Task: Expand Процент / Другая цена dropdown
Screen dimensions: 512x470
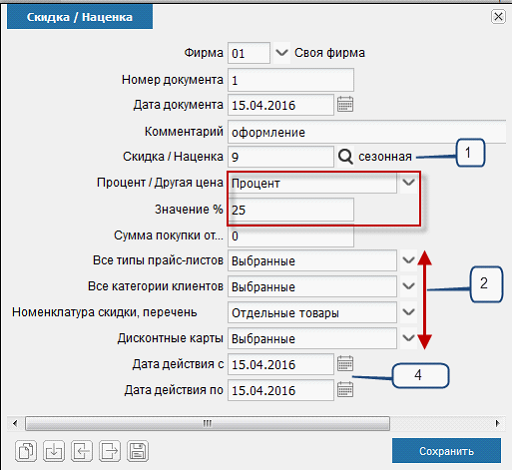Action: (409, 182)
